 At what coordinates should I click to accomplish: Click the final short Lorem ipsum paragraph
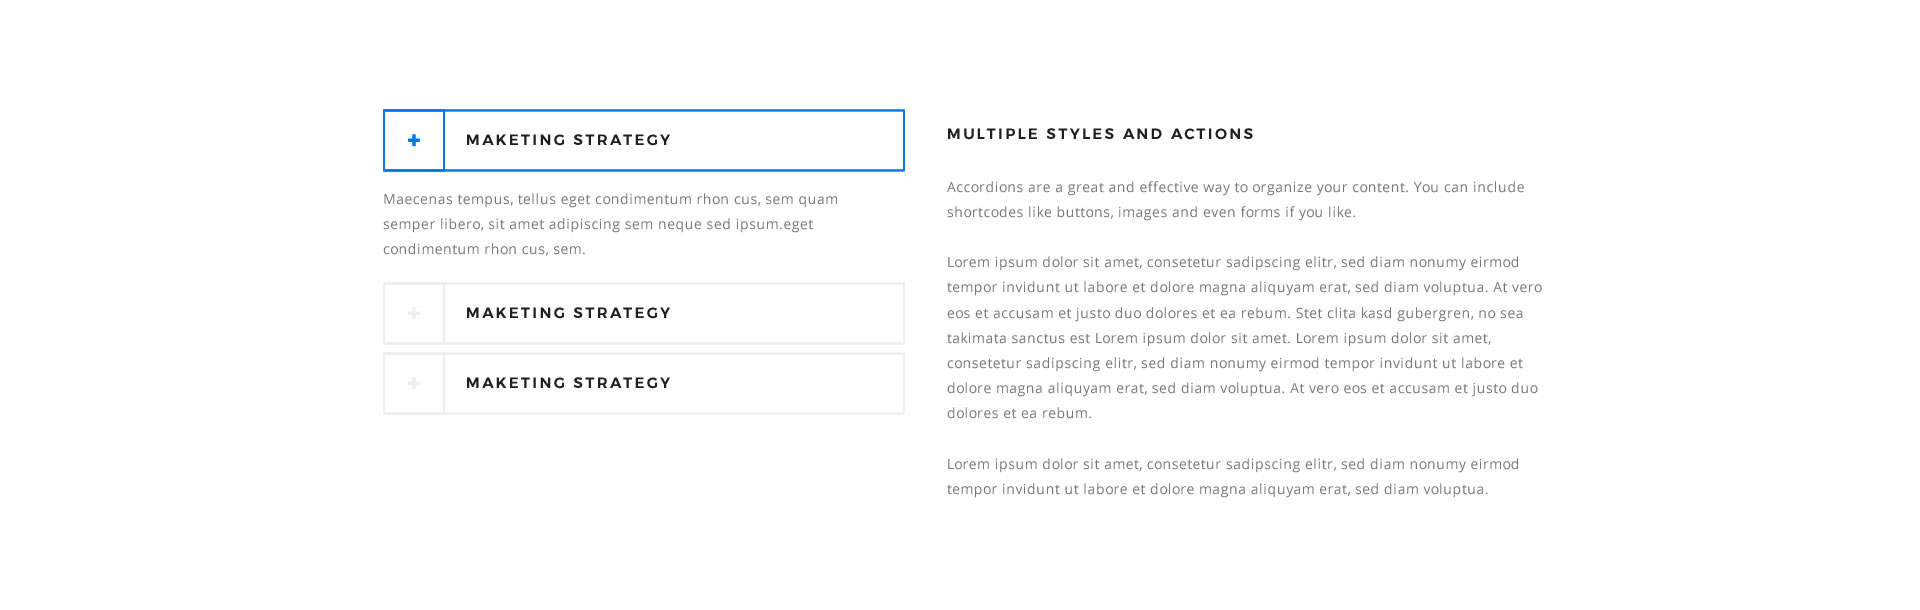(1233, 476)
